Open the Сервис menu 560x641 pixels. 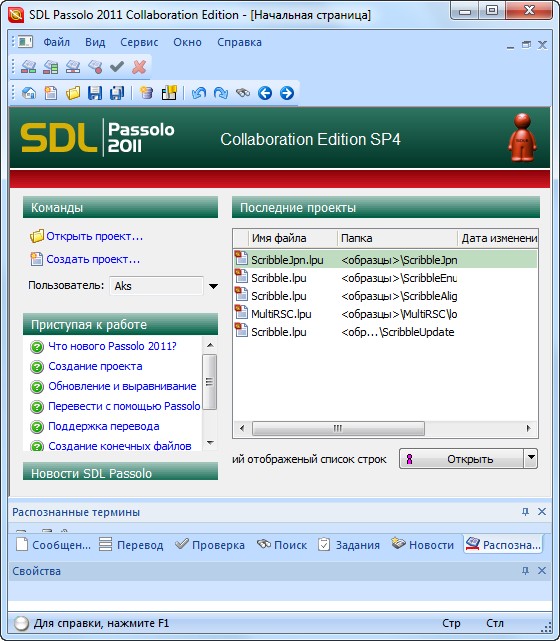pyautogui.click(x=139, y=42)
